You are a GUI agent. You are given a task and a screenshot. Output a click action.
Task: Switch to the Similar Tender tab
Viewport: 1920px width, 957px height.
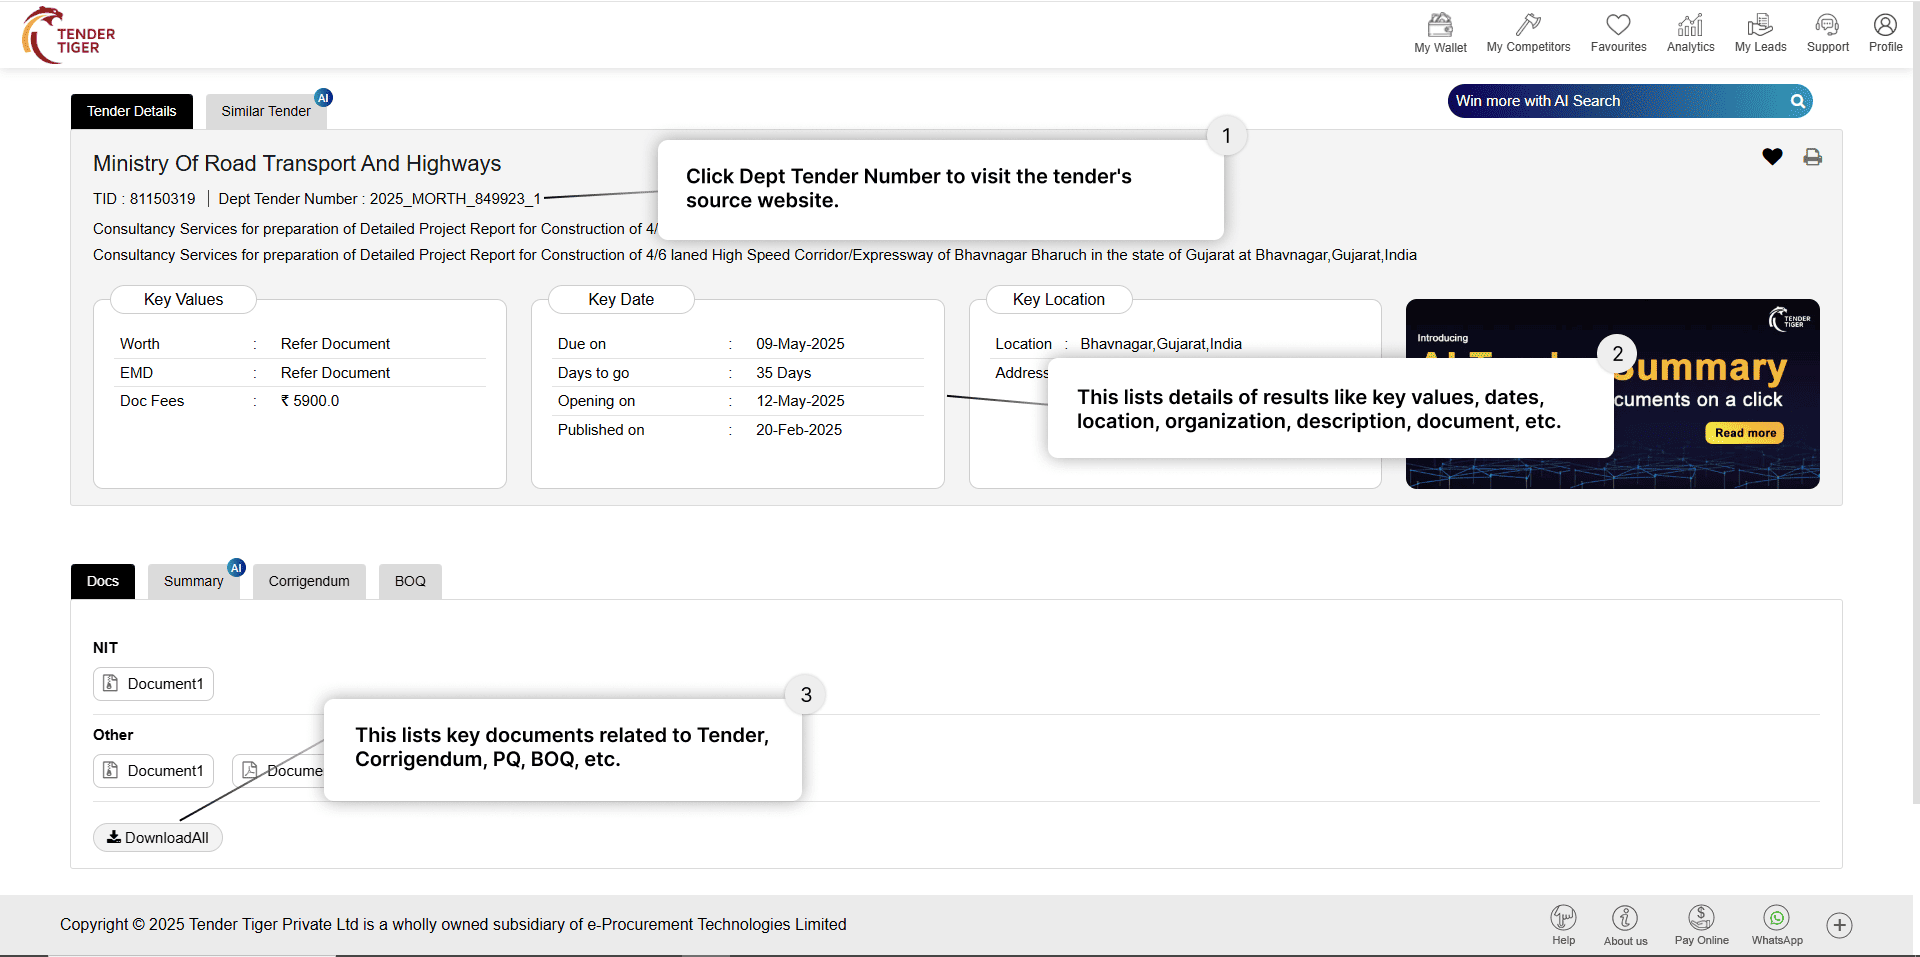pos(266,111)
